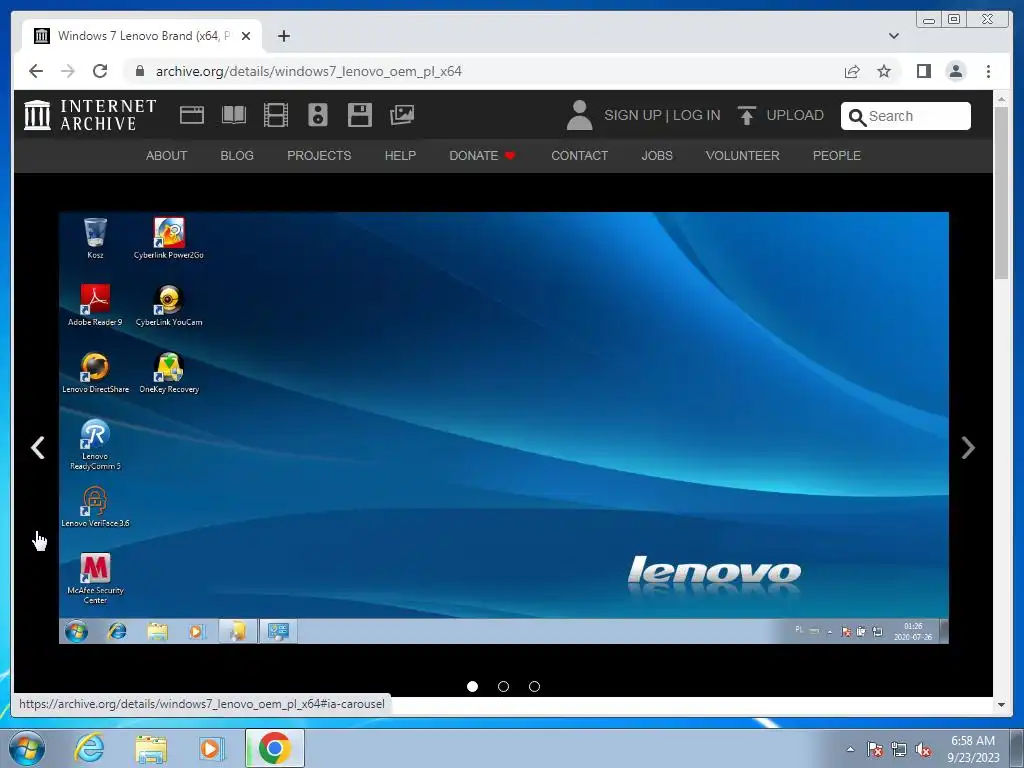
Task: Close the Windows 7 Lenovo Brand tab
Action: 246,36
